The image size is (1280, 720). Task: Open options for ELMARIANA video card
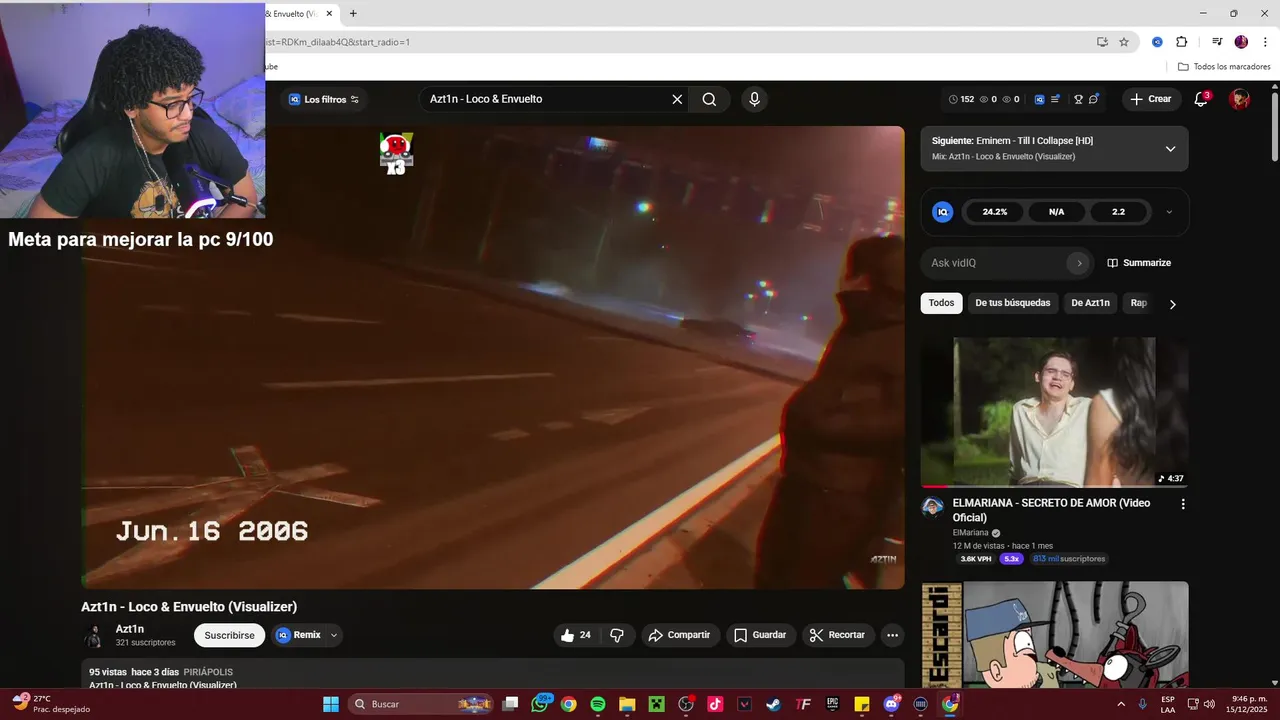click(1183, 504)
